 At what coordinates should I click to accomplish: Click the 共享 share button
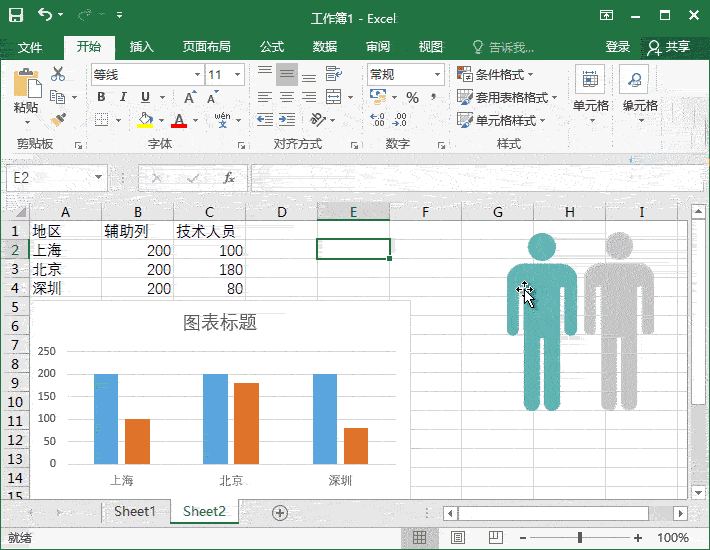[x=668, y=47]
